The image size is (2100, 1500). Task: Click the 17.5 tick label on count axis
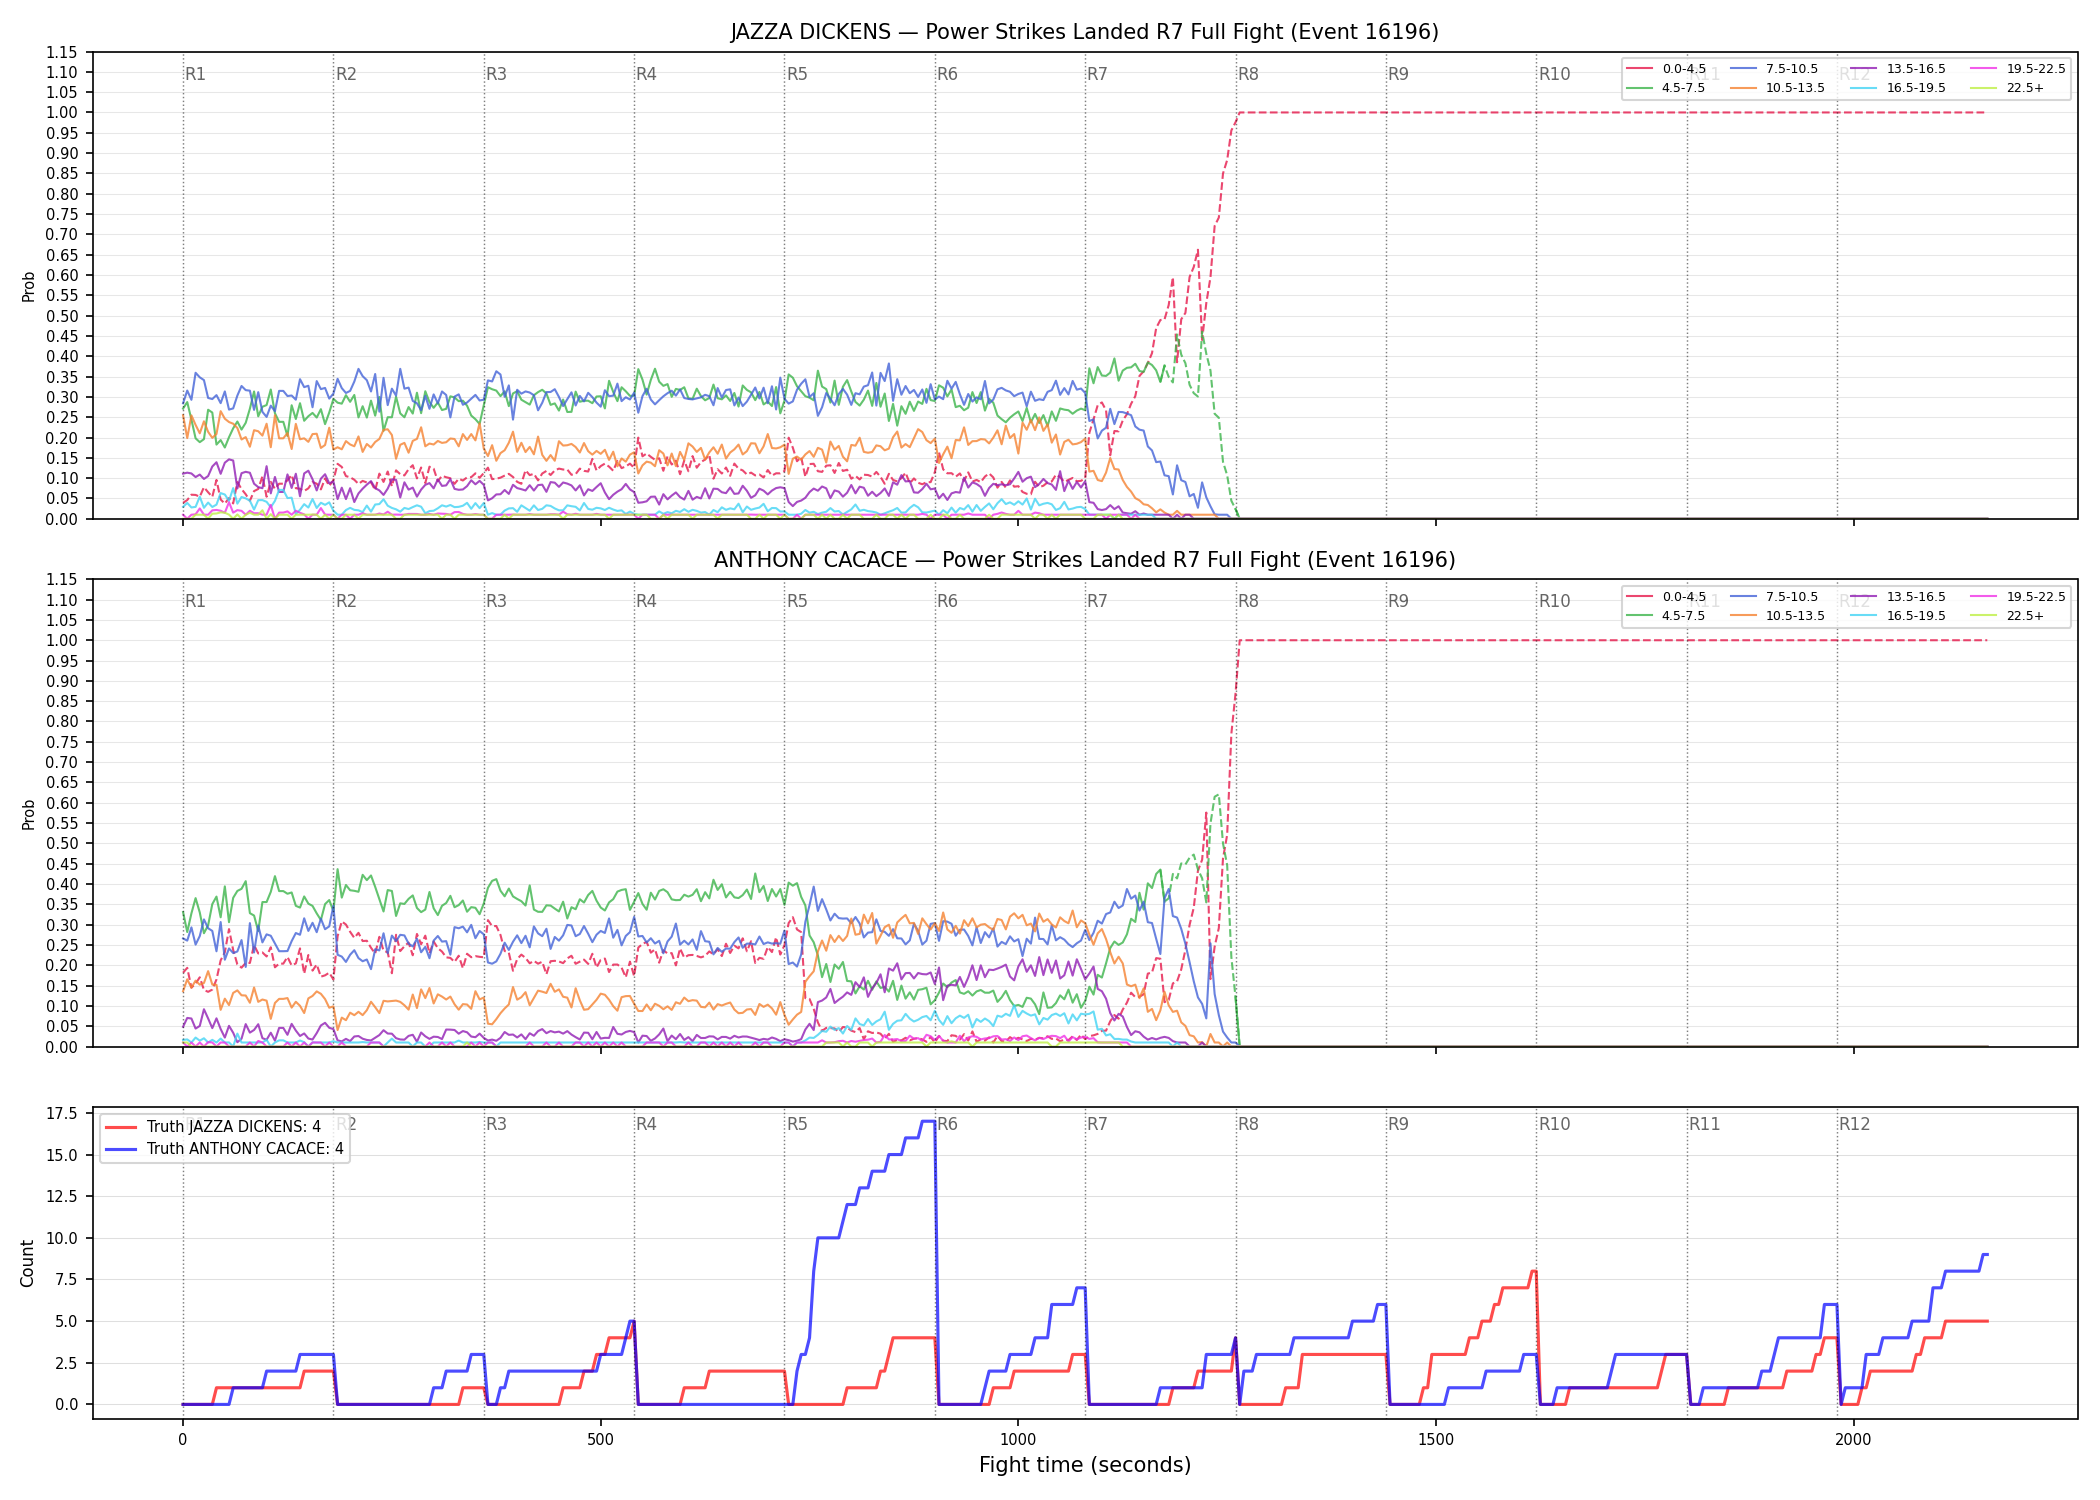pyautogui.click(x=62, y=1114)
